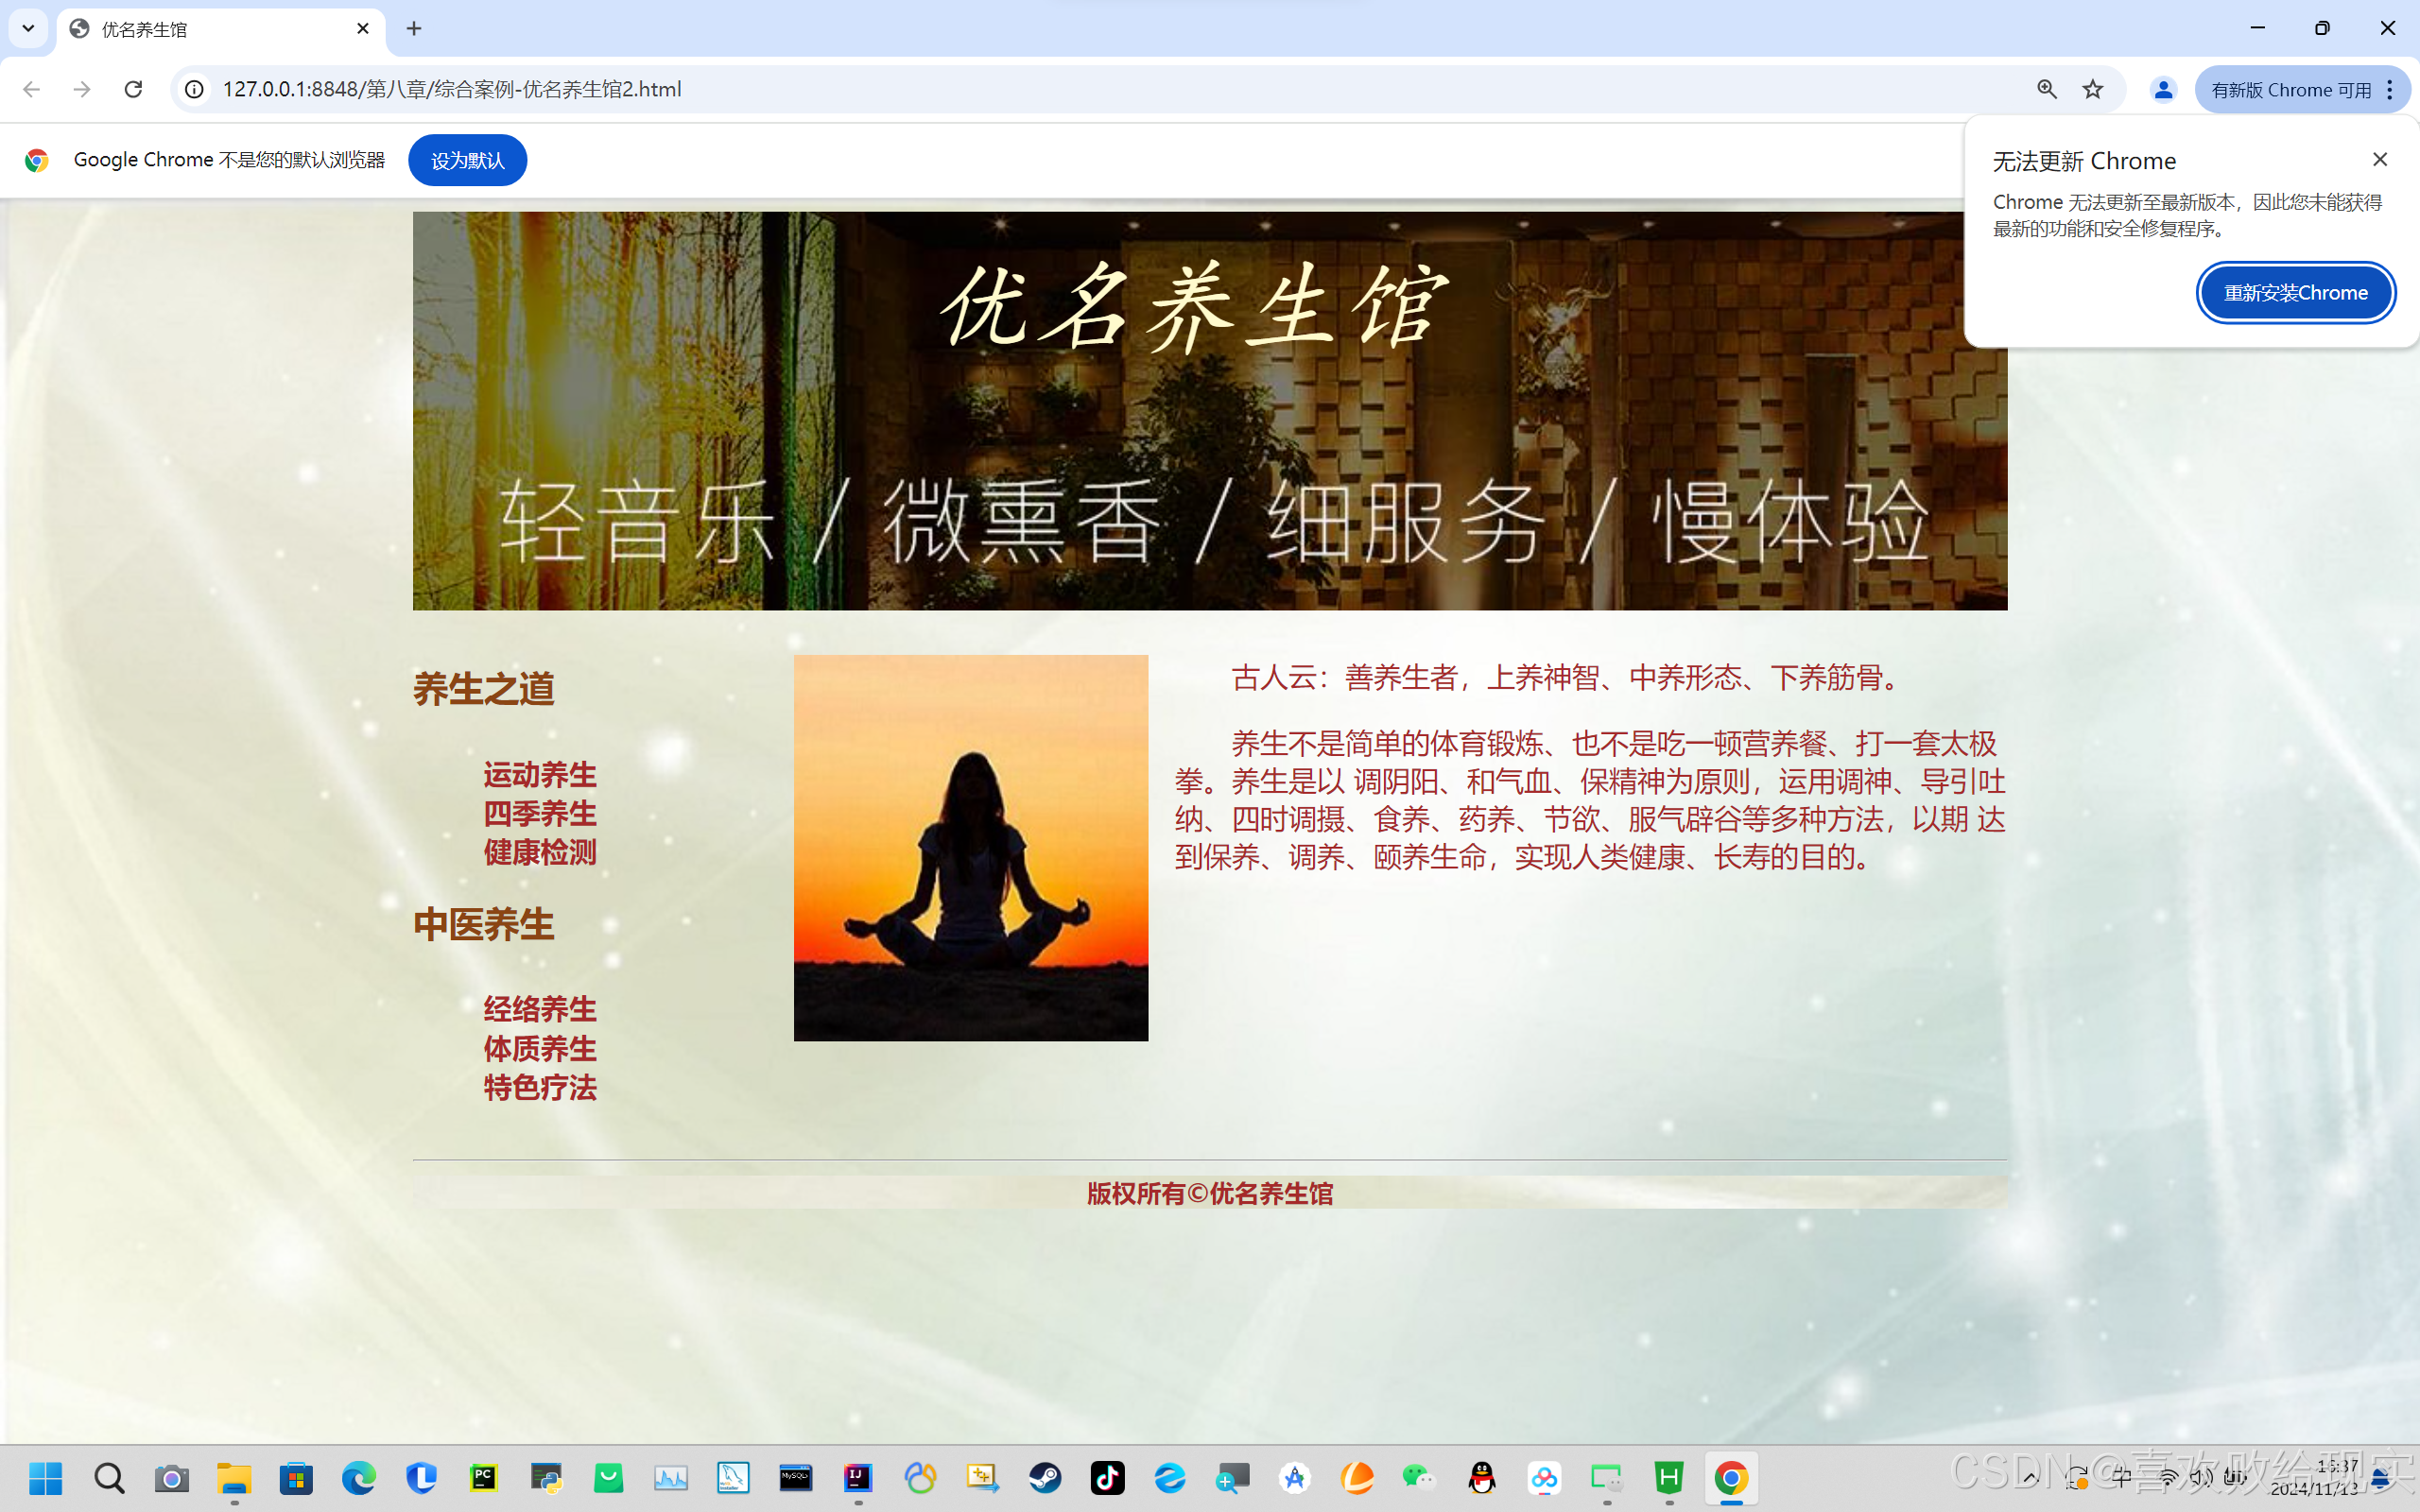Screen dimensions: 2420x1512
Task: Click the 重新安装Chrome button
Action: (2295, 292)
